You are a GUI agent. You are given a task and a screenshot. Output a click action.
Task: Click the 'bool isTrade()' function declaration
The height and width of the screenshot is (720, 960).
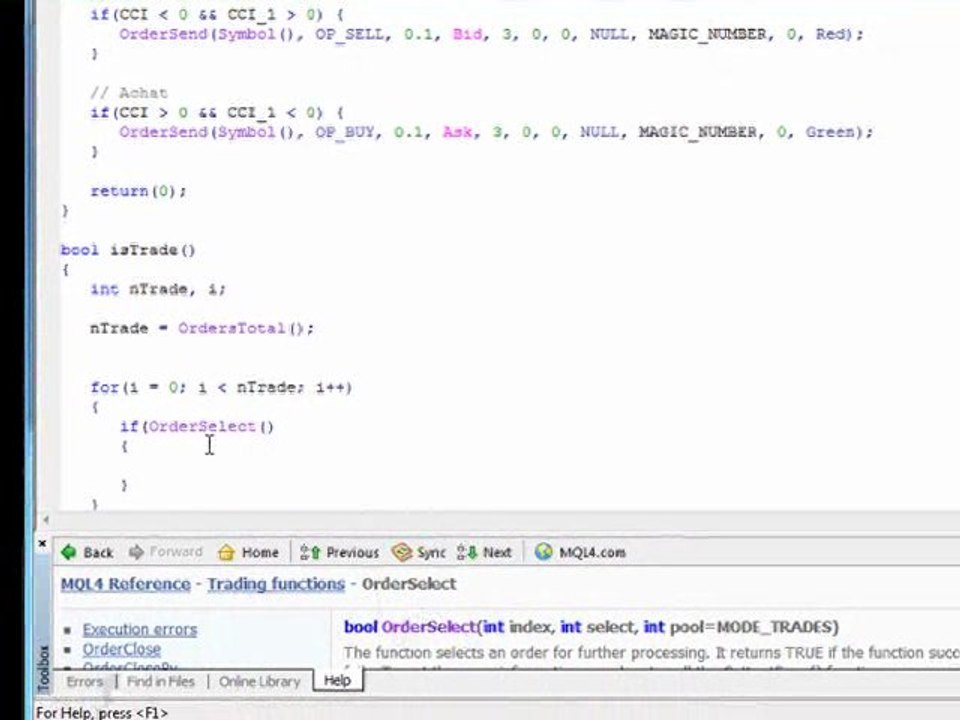click(x=128, y=250)
